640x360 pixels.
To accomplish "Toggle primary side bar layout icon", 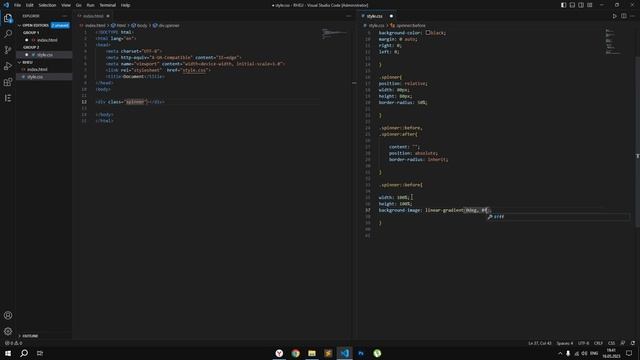I will (563, 5).
